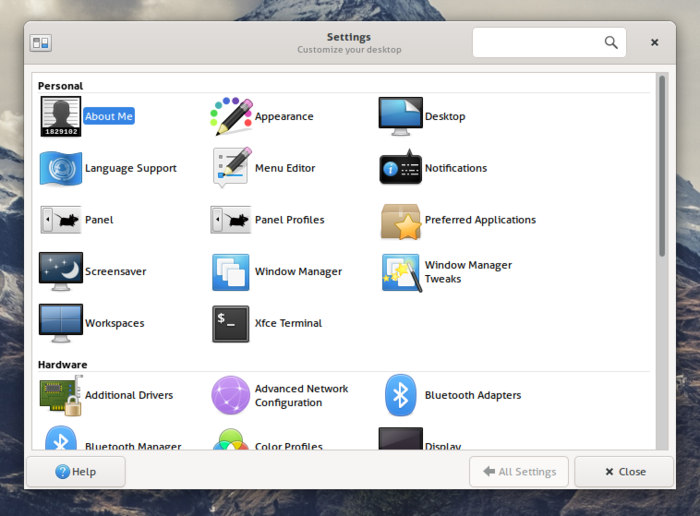Launch the Xfce Terminal icon
The height and width of the screenshot is (516, 700).
tap(231, 324)
